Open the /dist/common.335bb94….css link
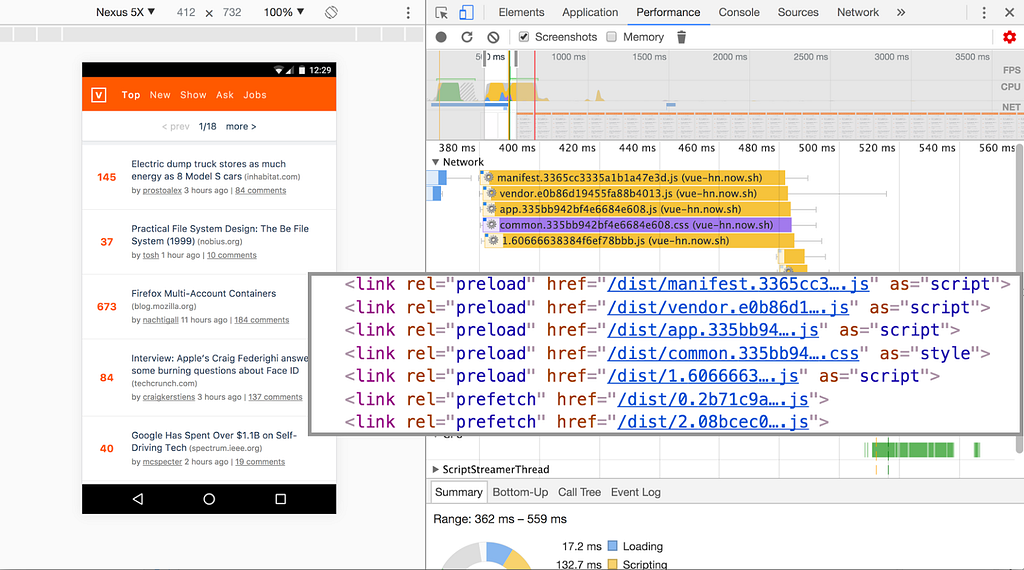The width and height of the screenshot is (1024, 570). click(733, 354)
